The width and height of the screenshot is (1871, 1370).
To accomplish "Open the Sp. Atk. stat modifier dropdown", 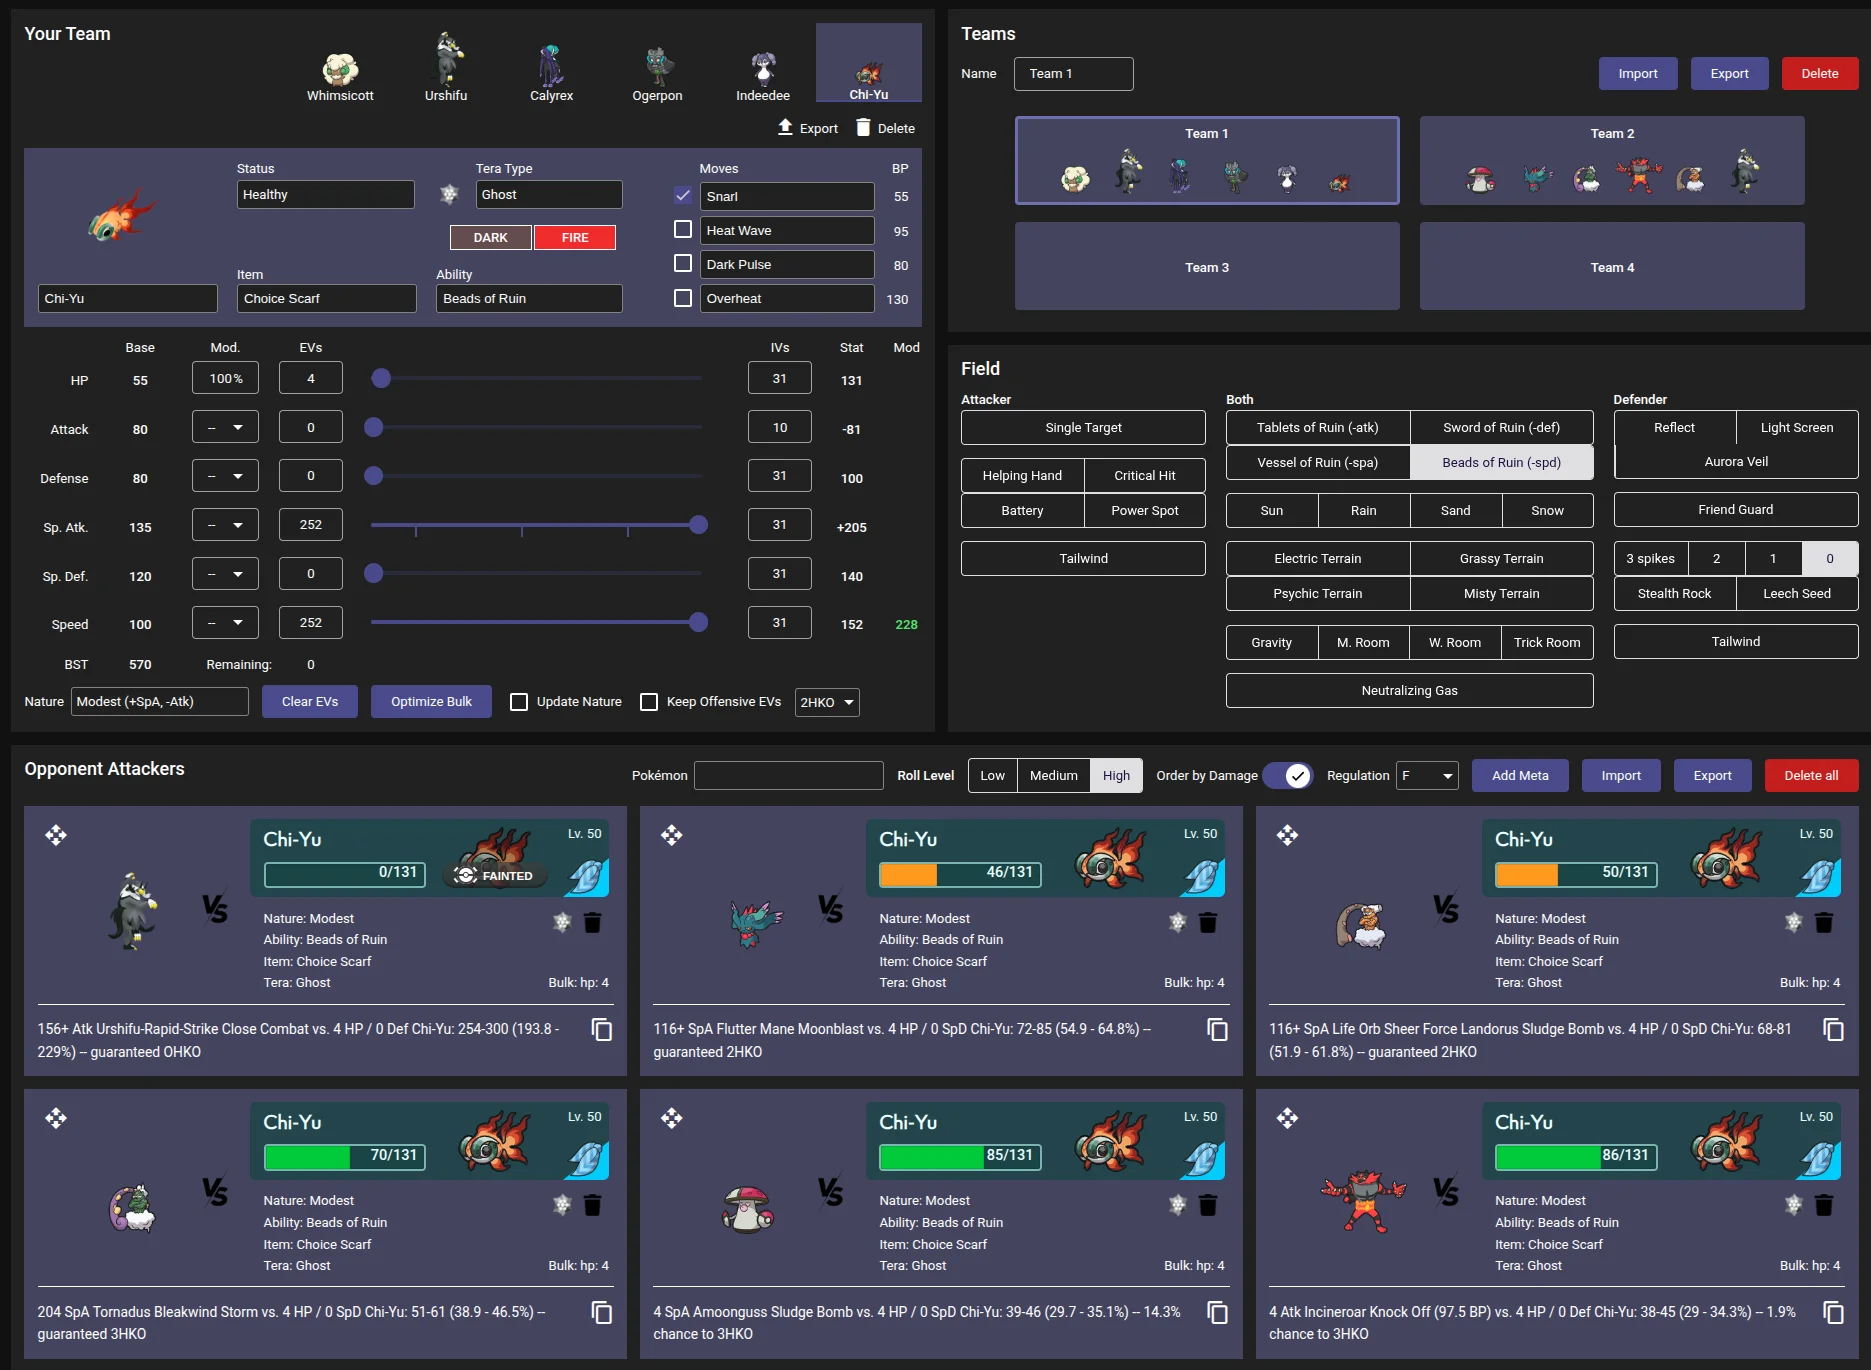I will click(x=225, y=525).
